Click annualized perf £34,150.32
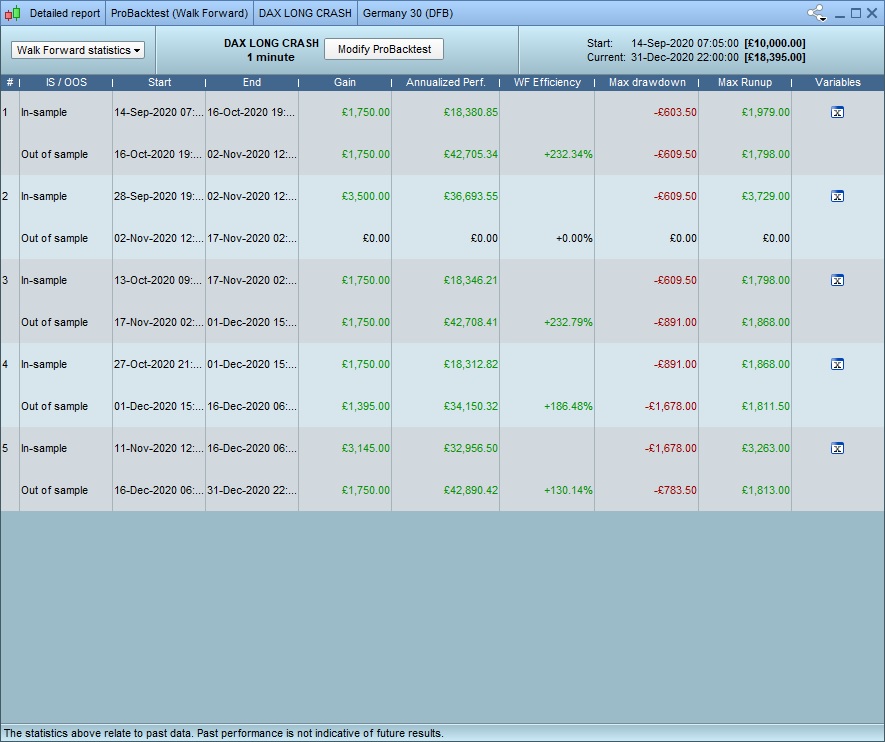Viewport: 885px width, 742px height. pyautogui.click(x=471, y=406)
